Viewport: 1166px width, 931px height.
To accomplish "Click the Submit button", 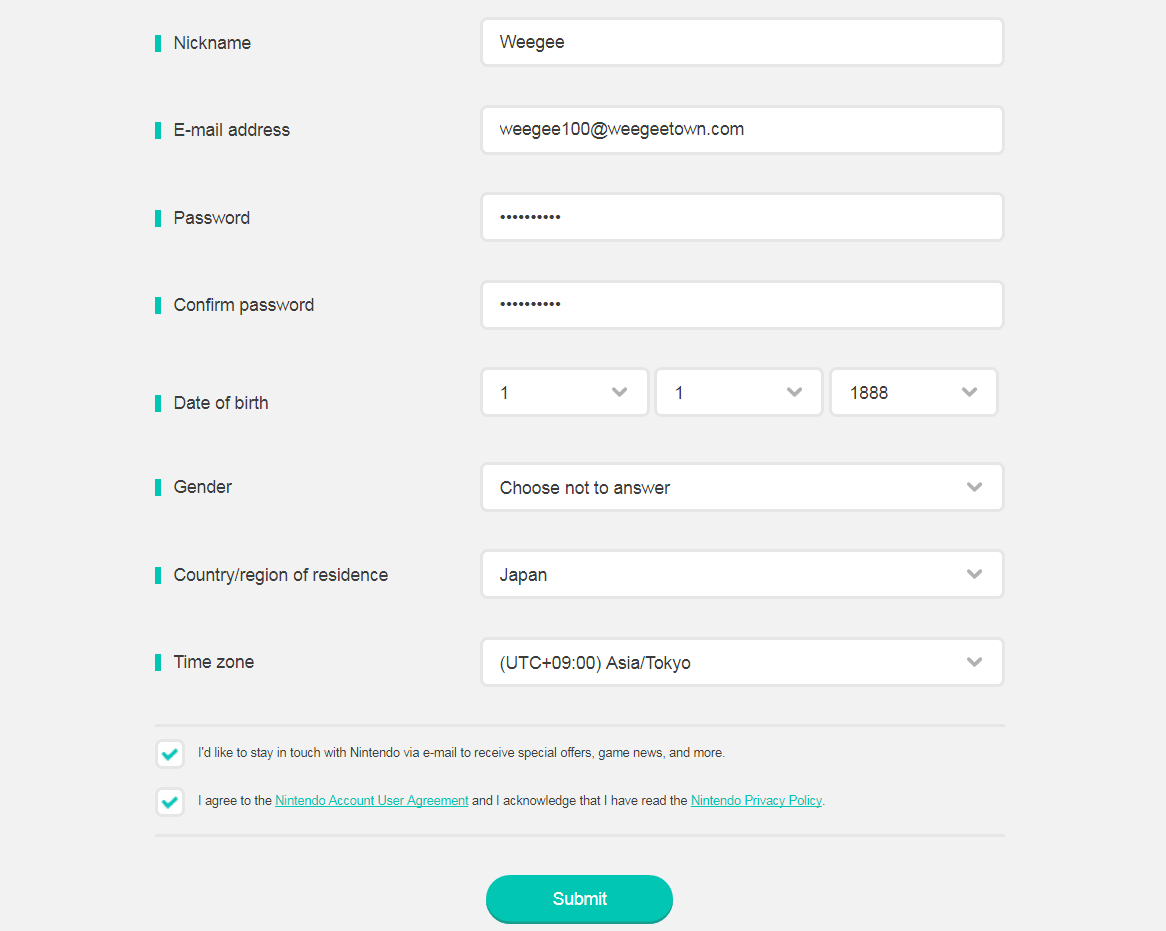I will 579,898.
